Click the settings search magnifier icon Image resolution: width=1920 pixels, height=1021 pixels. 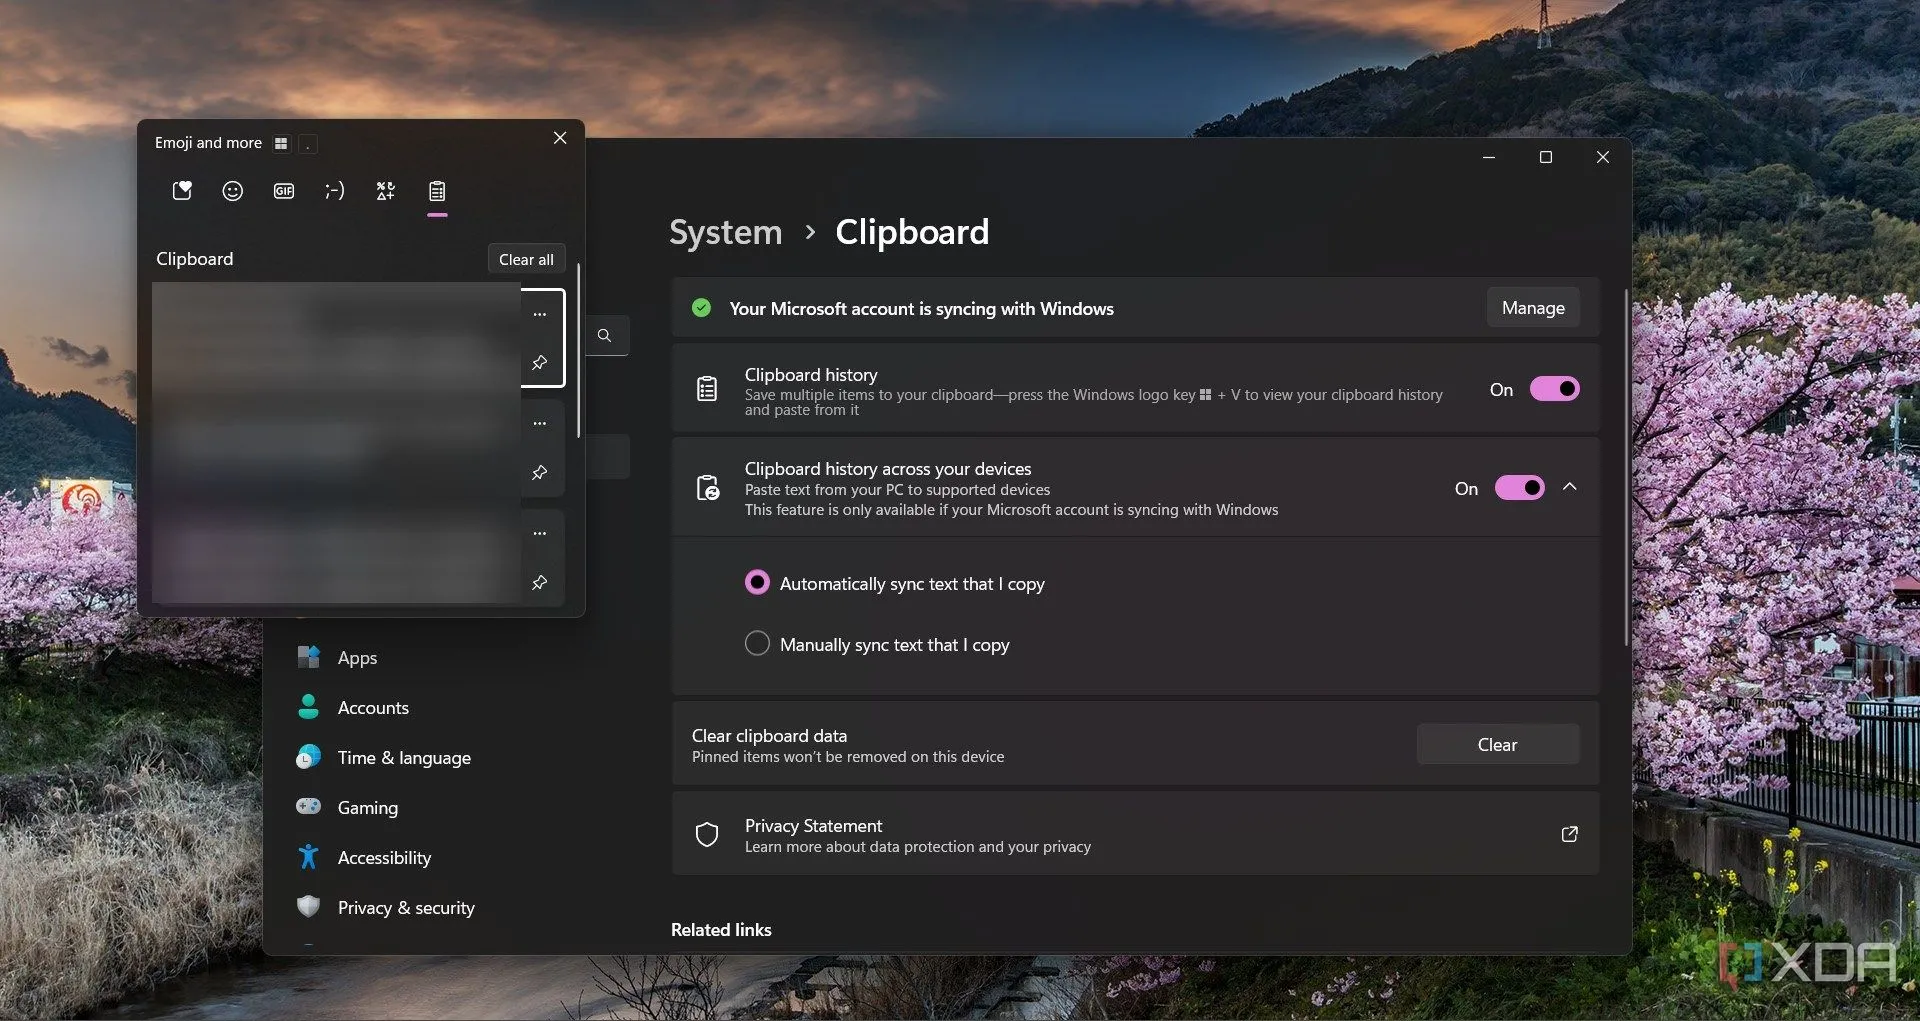click(605, 336)
